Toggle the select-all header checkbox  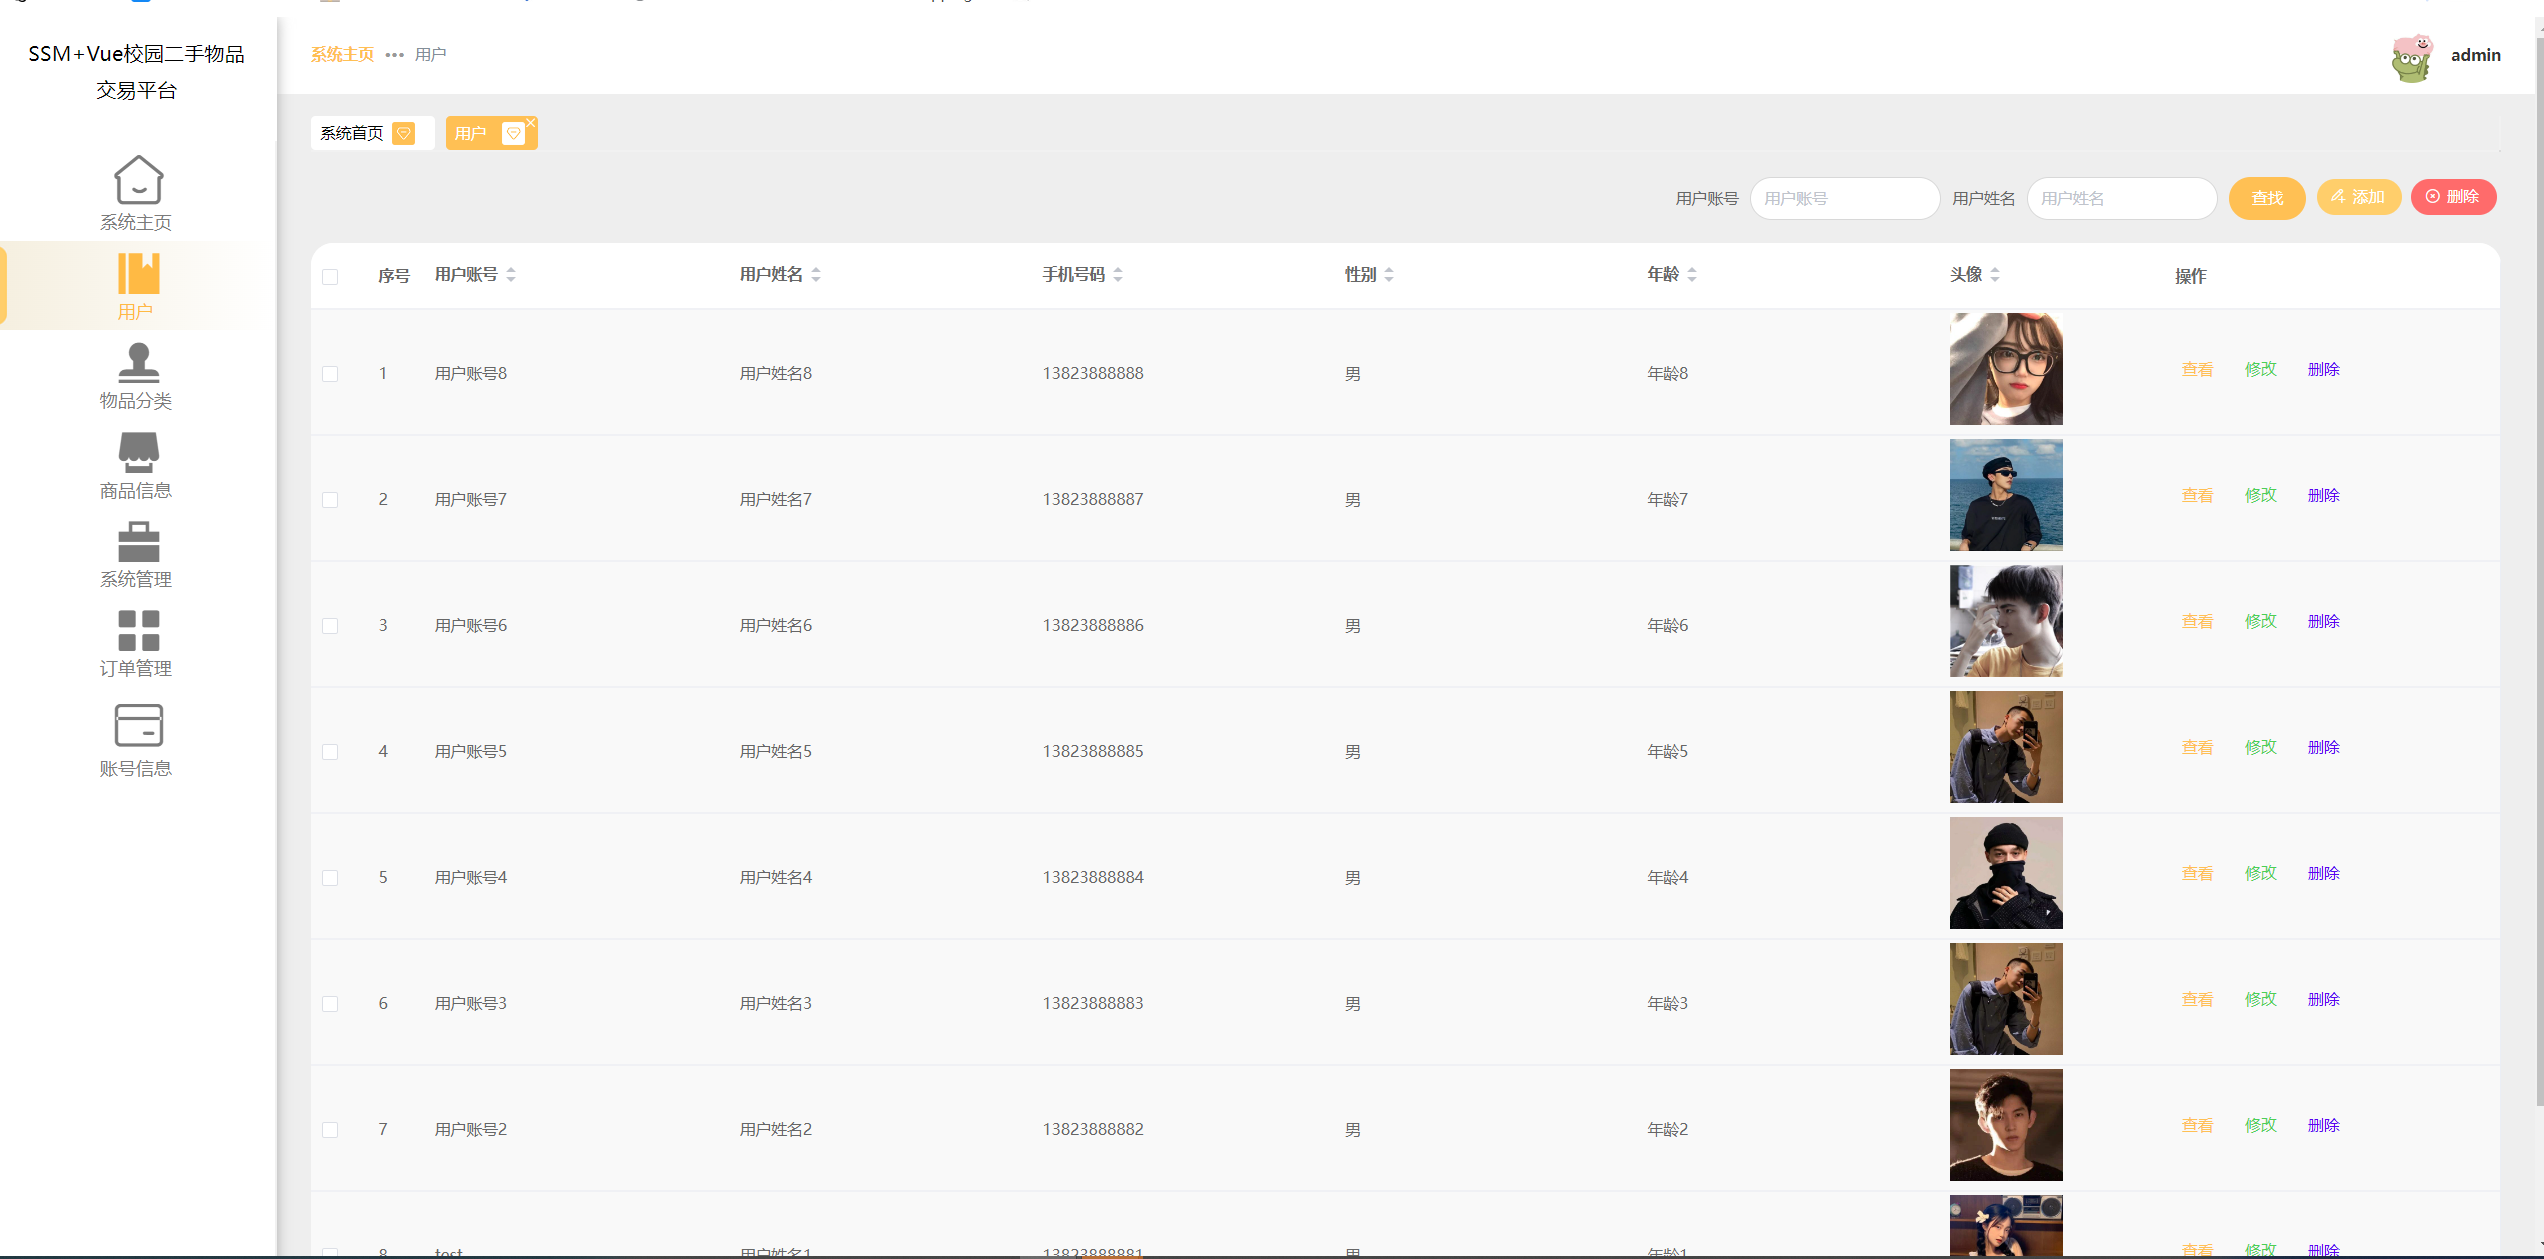tap(330, 277)
